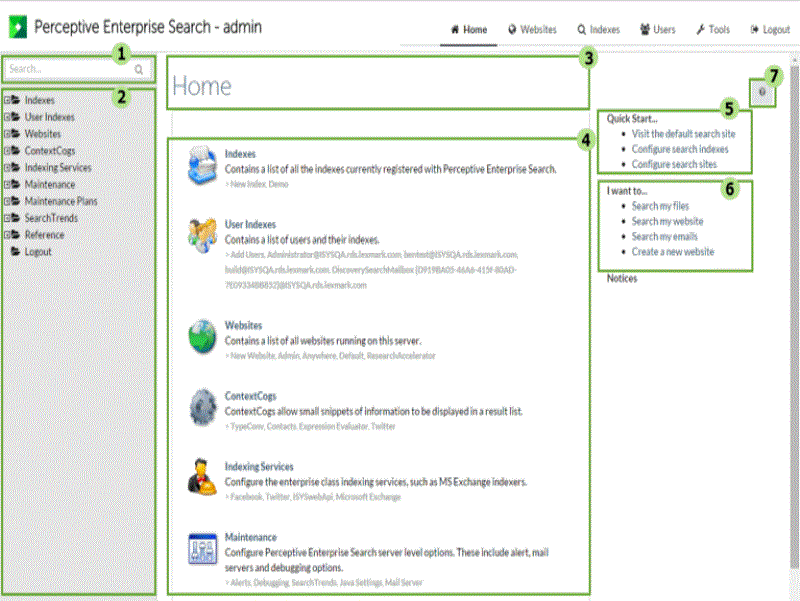This screenshot has width=800, height=601.
Task: Click the help icon above Quick Start
Action: click(x=762, y=92)
